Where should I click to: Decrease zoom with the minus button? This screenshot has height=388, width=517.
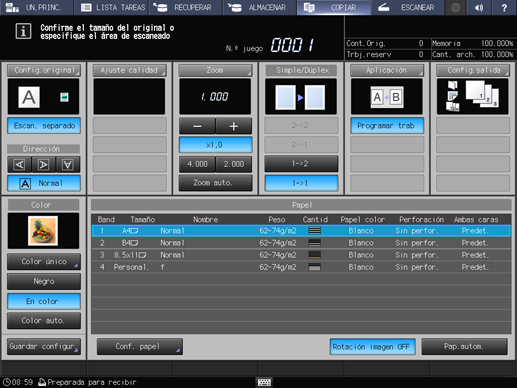197,126
